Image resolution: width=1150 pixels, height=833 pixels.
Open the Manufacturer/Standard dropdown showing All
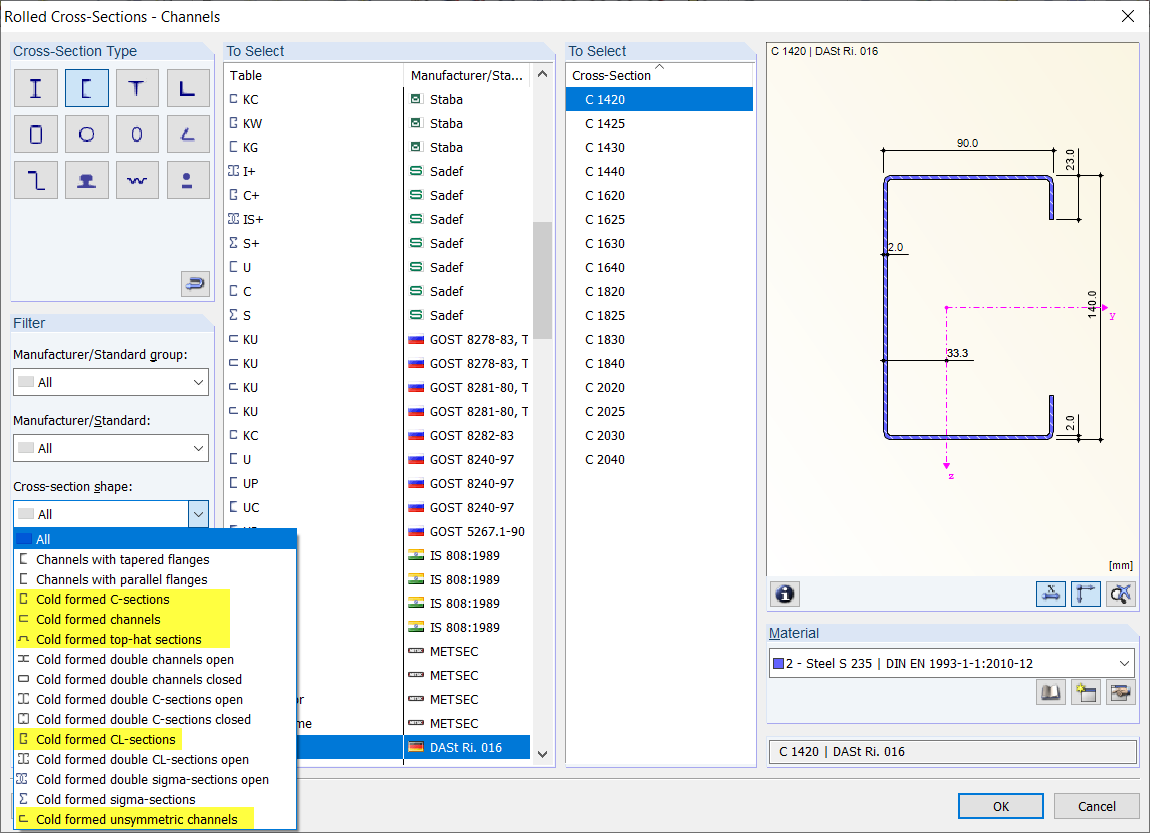pos(110,448)
